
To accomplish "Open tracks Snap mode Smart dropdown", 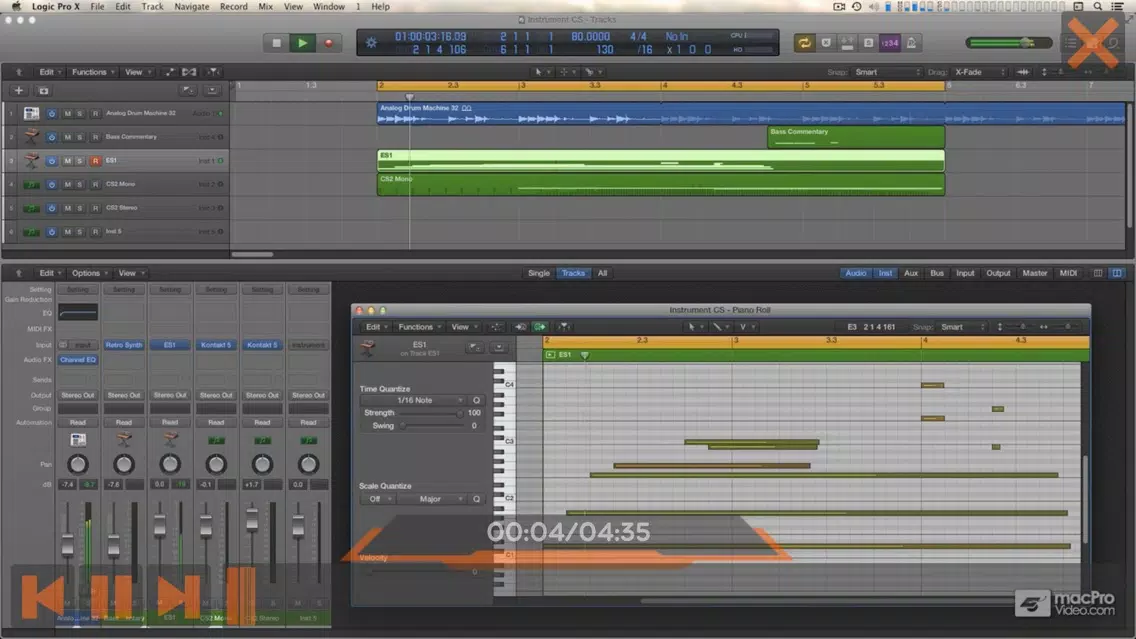I will [887, 72].
